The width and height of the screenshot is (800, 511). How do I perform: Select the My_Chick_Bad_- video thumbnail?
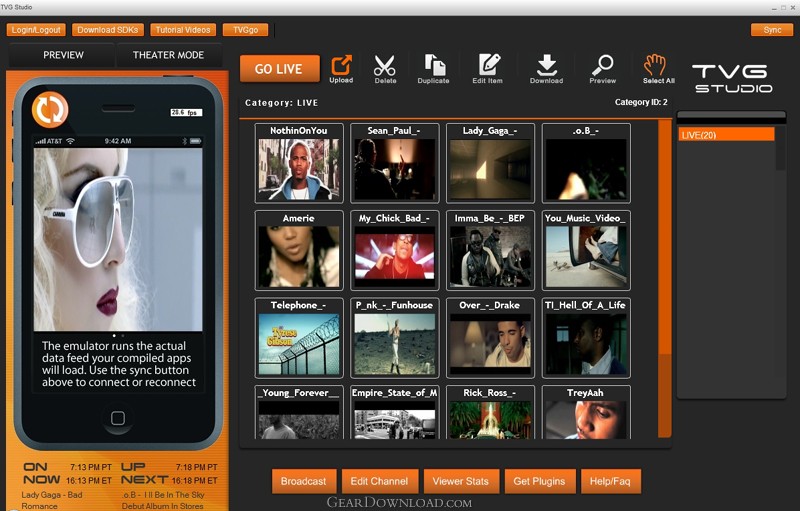coord(394,250)
